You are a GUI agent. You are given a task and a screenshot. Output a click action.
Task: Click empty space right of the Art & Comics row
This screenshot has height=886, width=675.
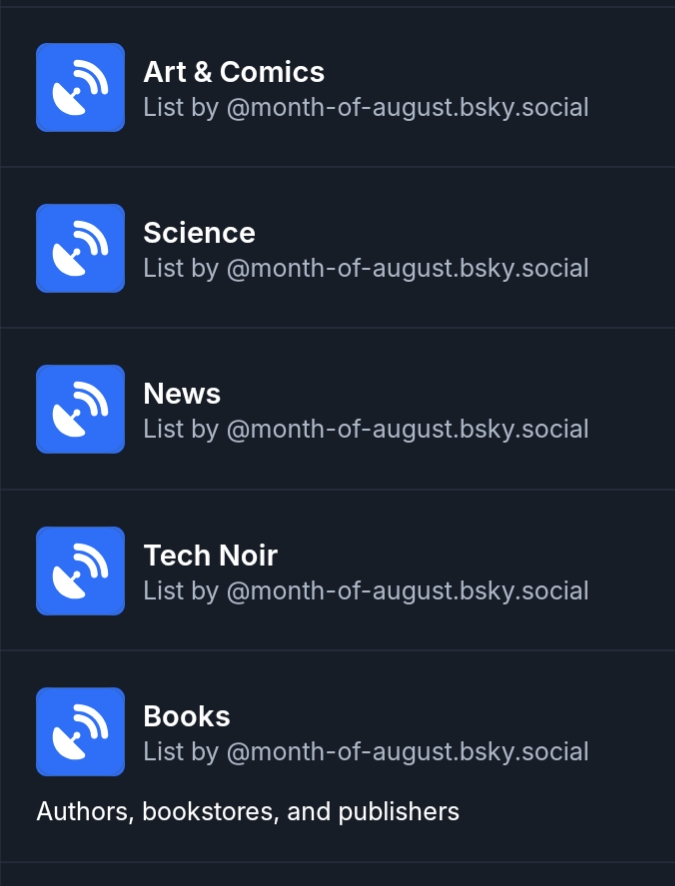635,87
